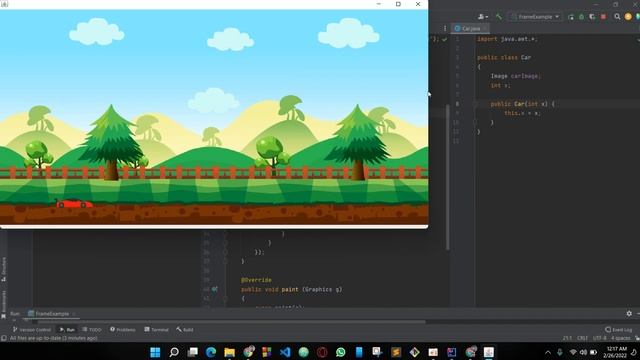Click the red car in the game window

(74, 203)
